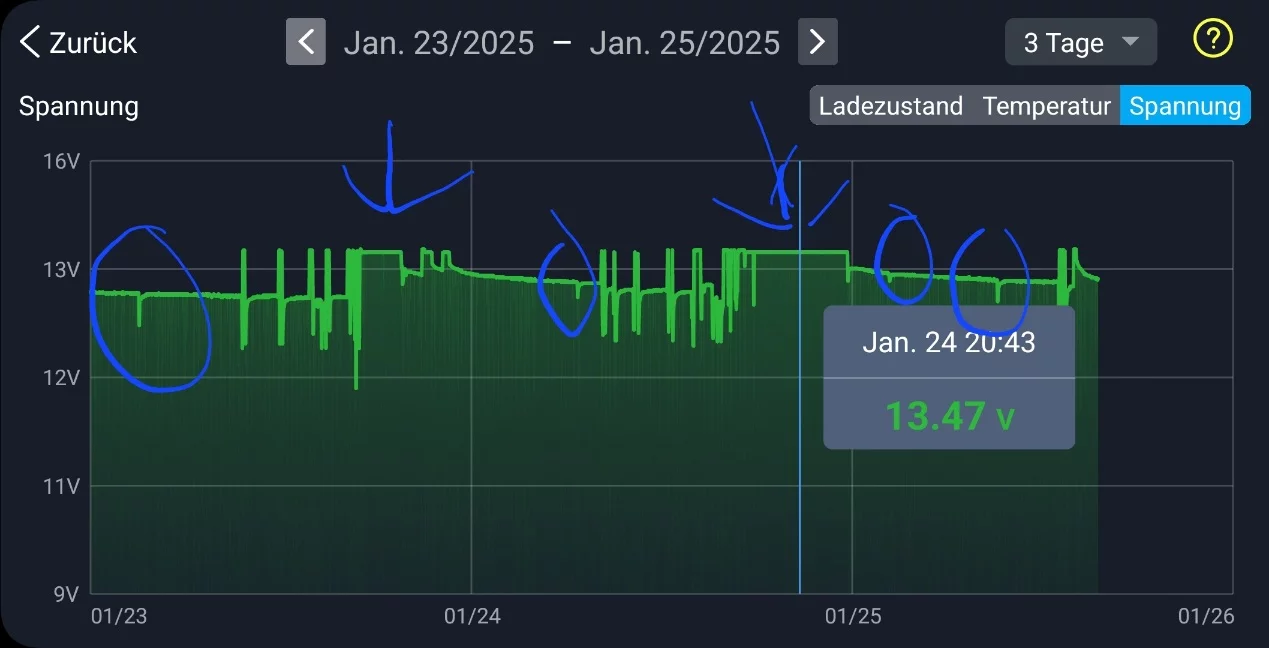
Task: Open help via the yellow question mark
Action: coord(1212,40)
